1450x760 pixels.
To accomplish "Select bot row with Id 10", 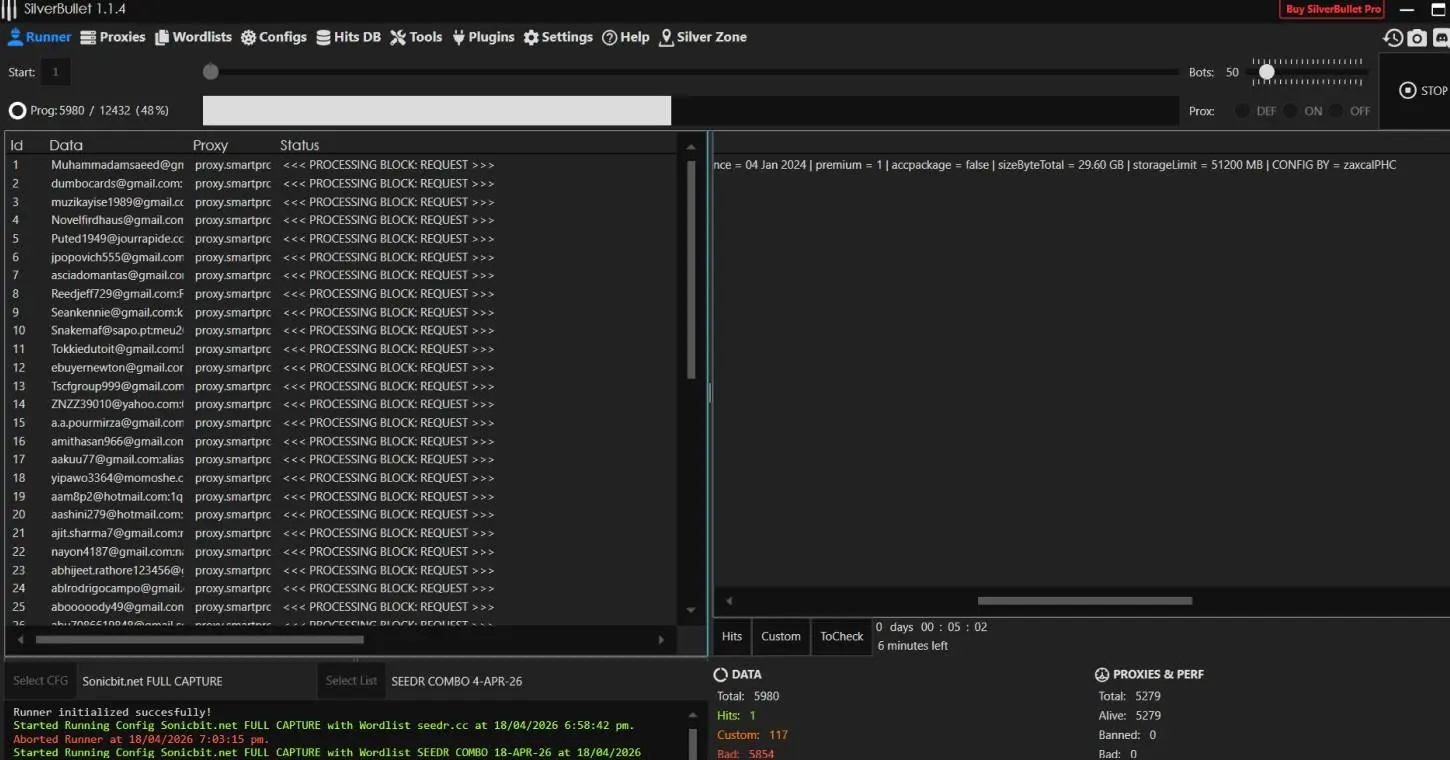I will point(341,330).
